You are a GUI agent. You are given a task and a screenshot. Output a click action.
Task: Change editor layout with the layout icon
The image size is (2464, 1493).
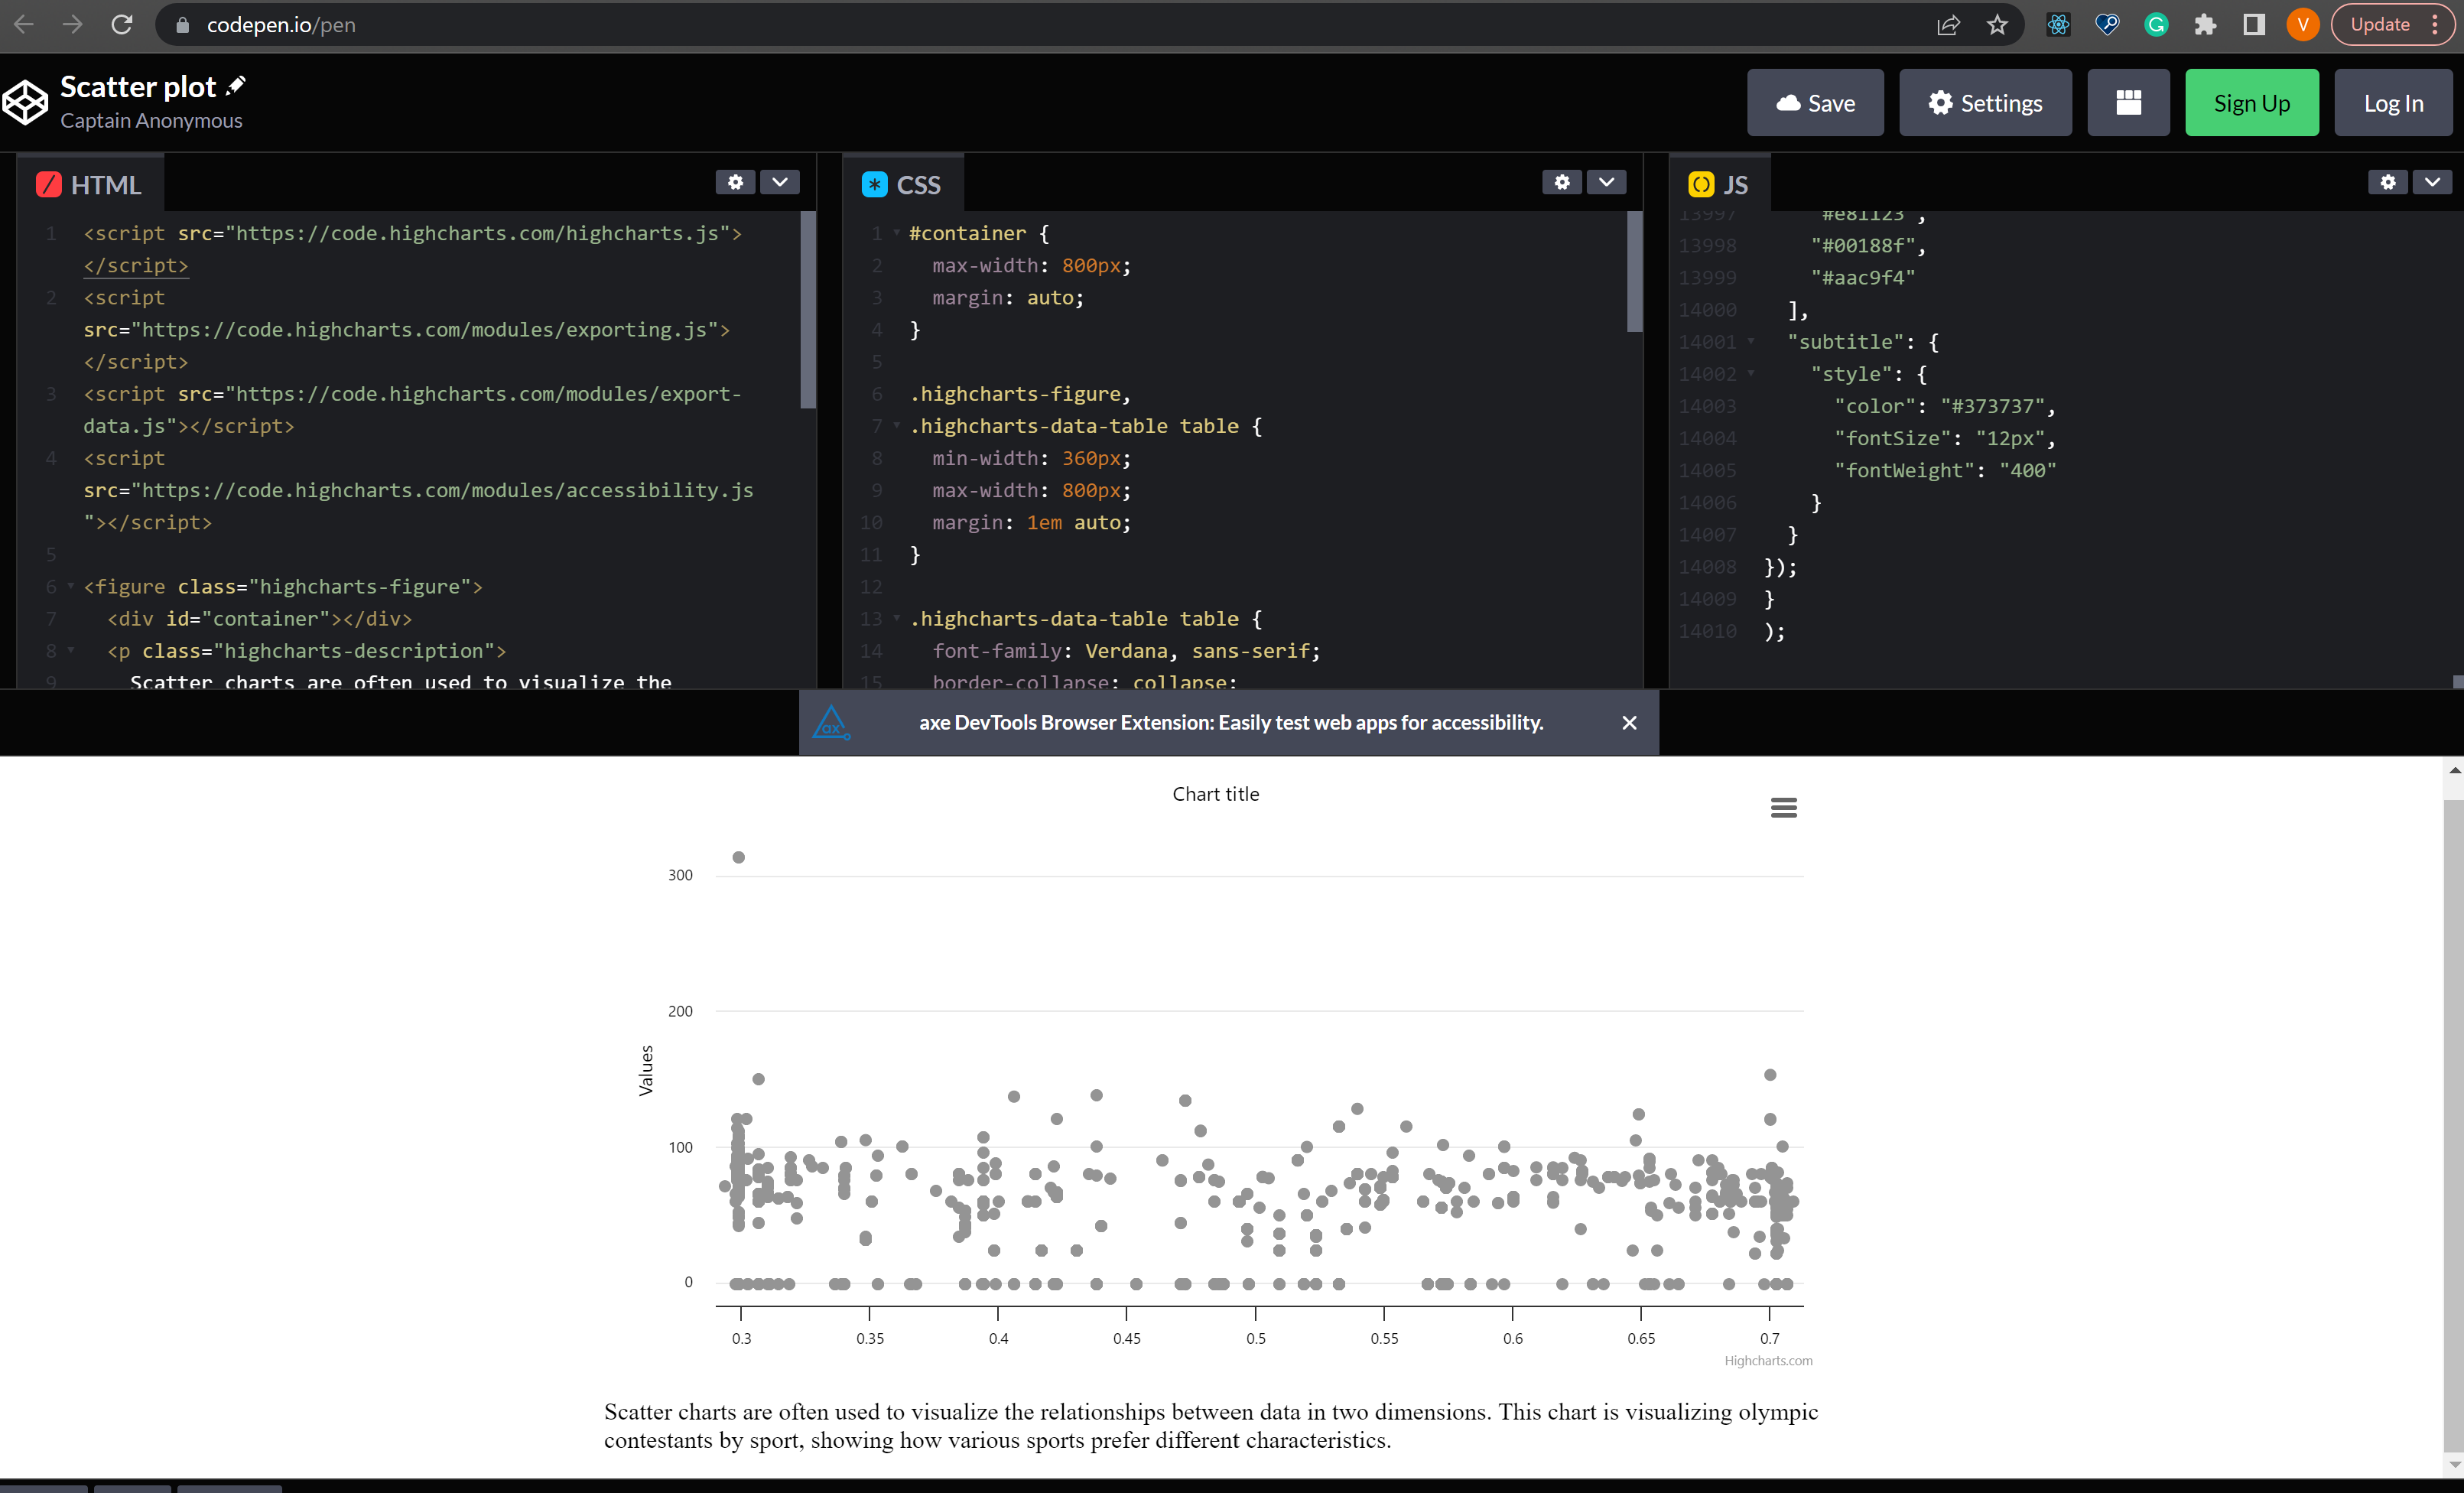[2128, 102]
